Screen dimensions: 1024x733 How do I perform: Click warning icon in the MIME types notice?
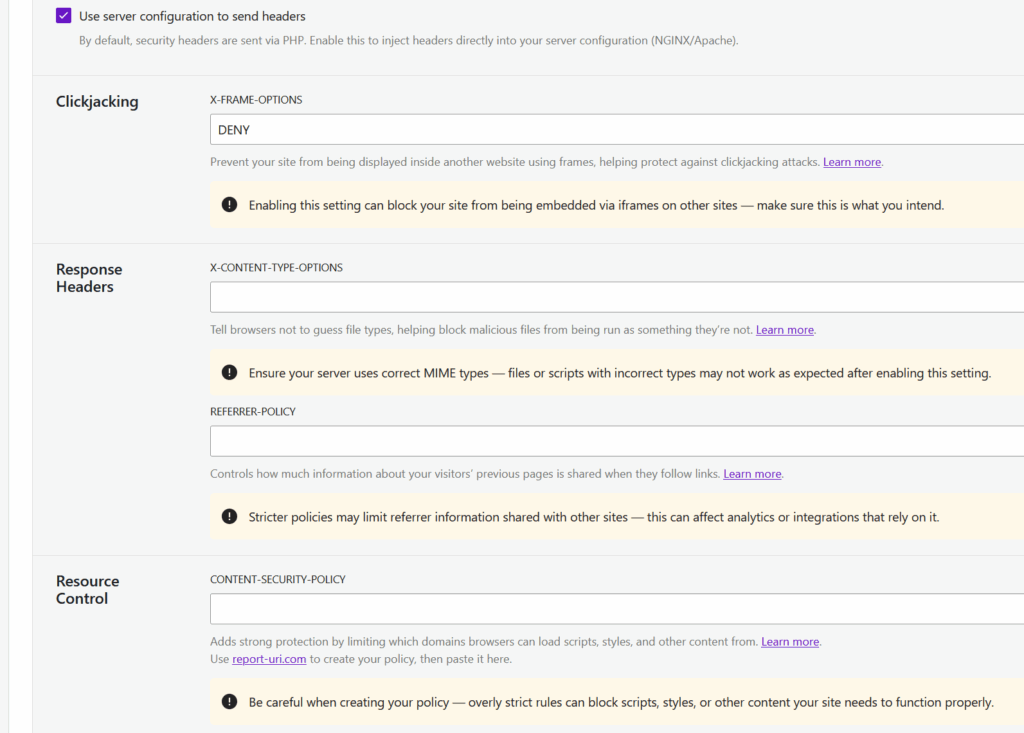(230, 373)
